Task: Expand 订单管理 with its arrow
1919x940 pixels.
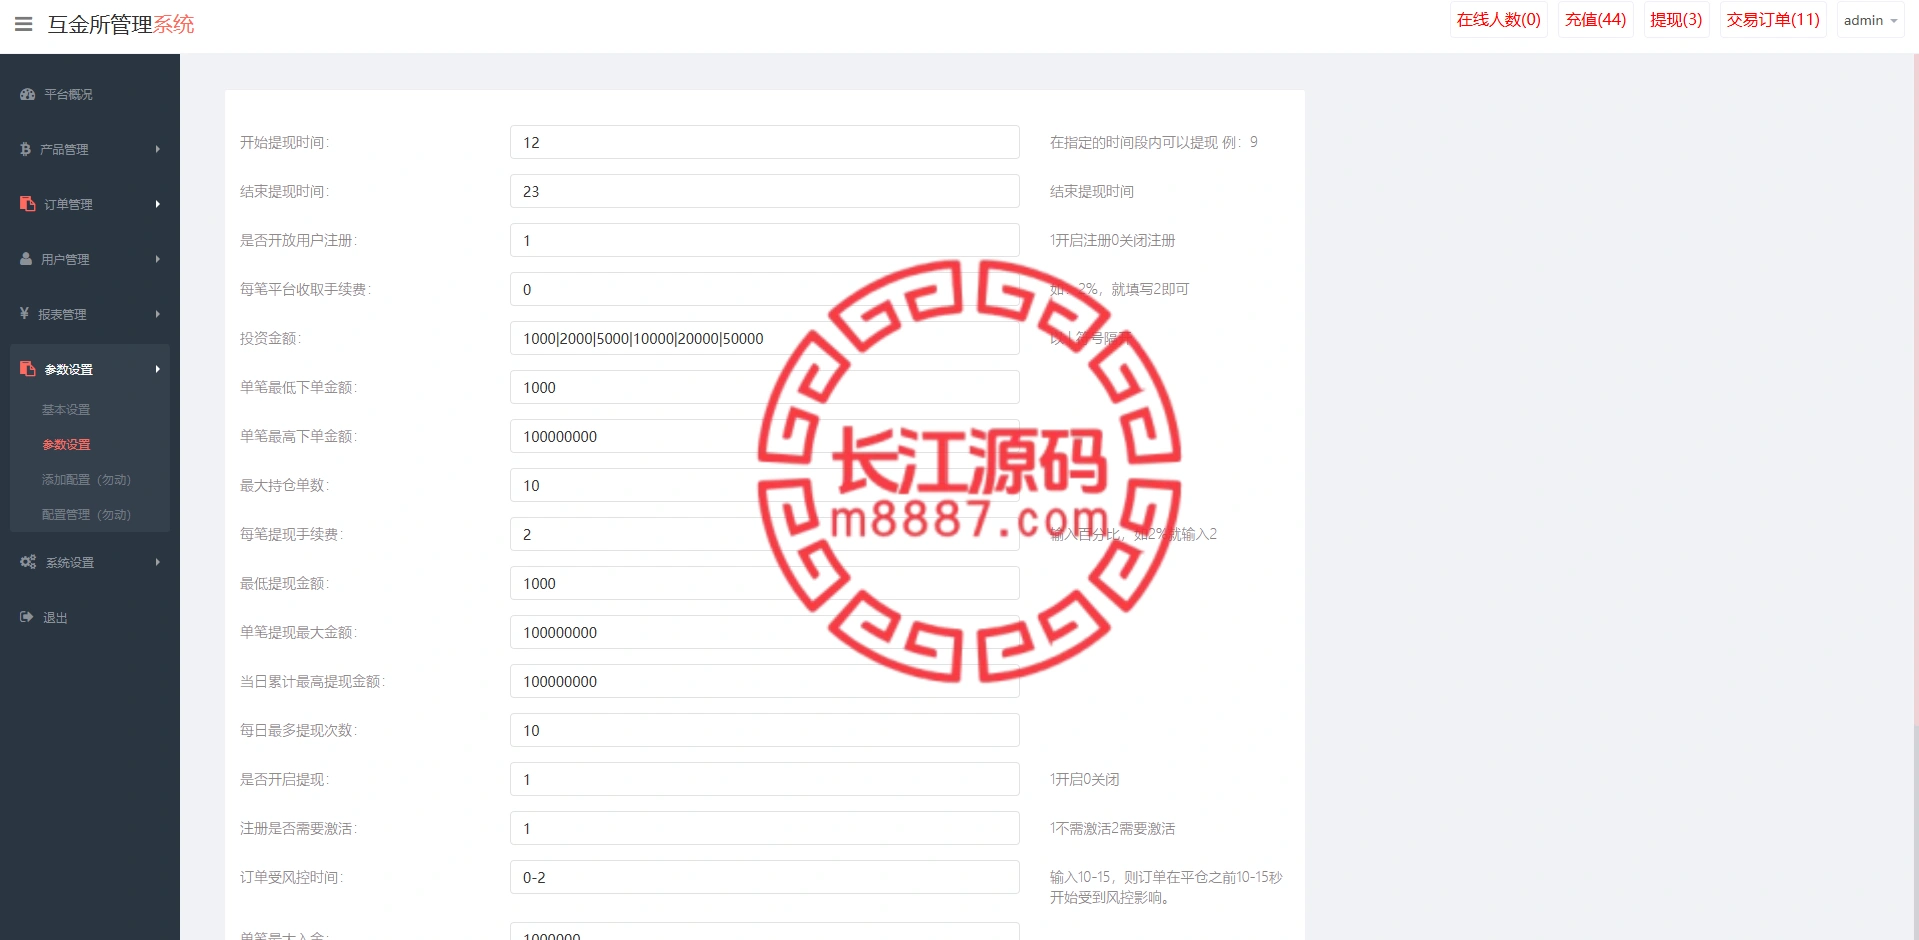Action: (157, 204)
